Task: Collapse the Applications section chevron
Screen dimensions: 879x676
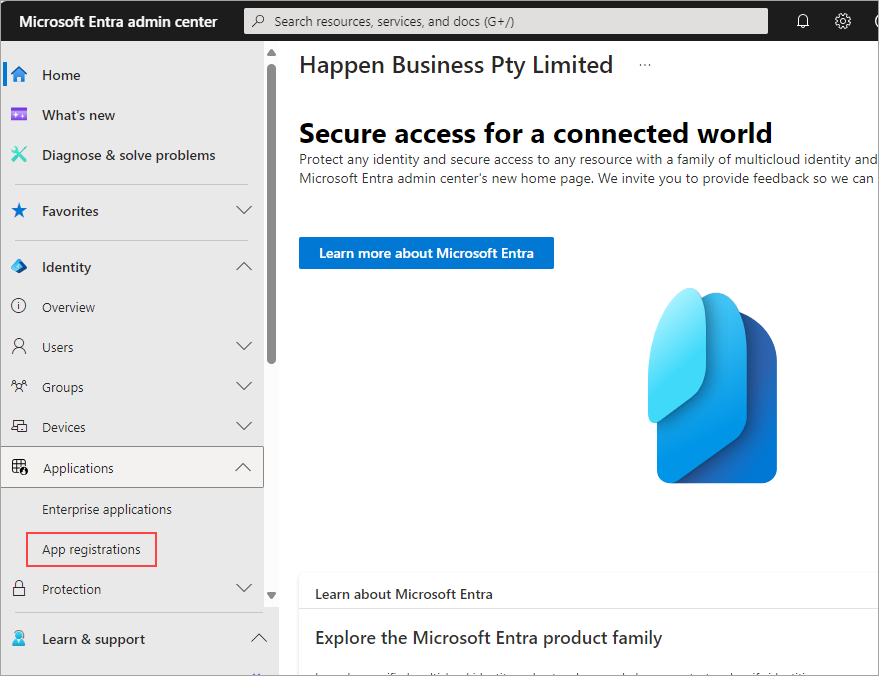Action: pyautogui.click(x=243, y=468)
